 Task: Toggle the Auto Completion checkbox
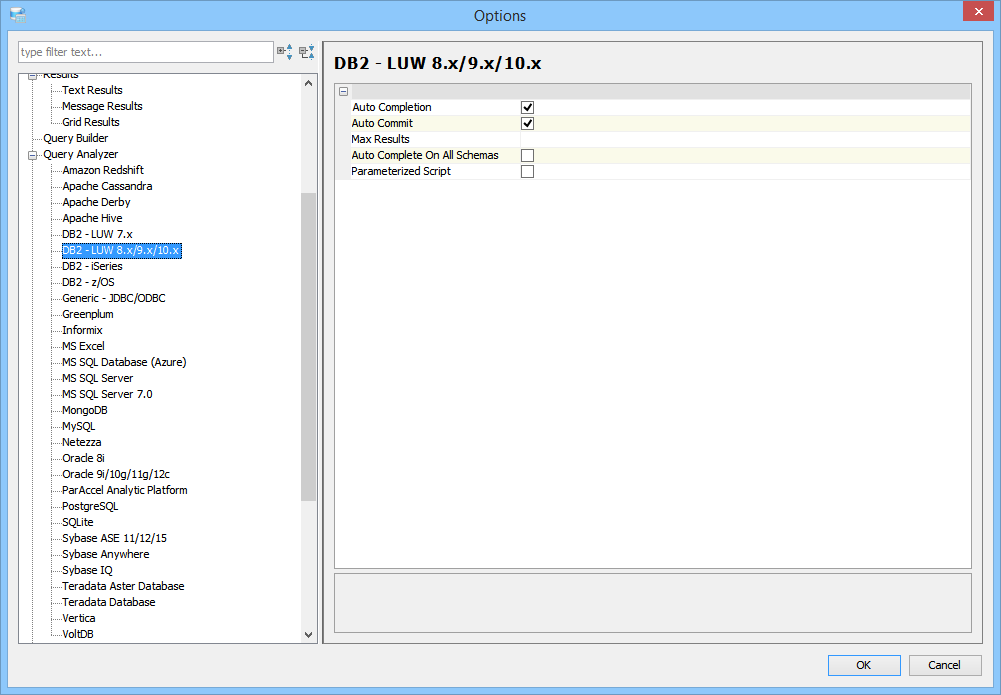527,107
